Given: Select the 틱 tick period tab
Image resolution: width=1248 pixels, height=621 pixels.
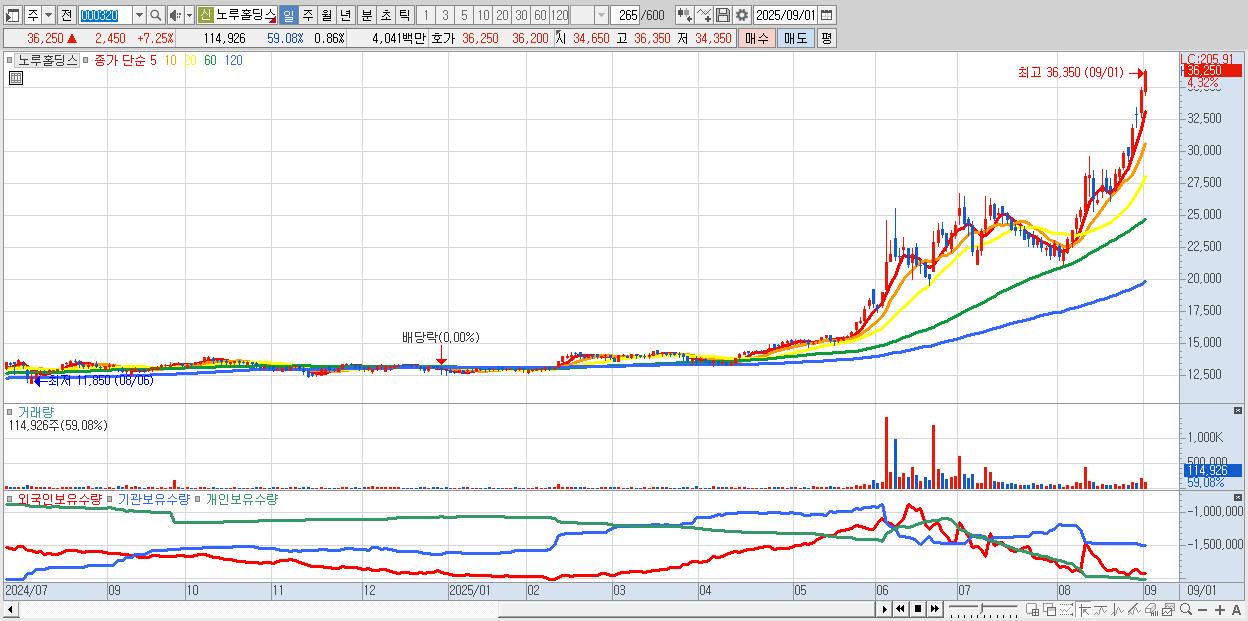Looking at the screenshot, I should click(x=404, y=15).
